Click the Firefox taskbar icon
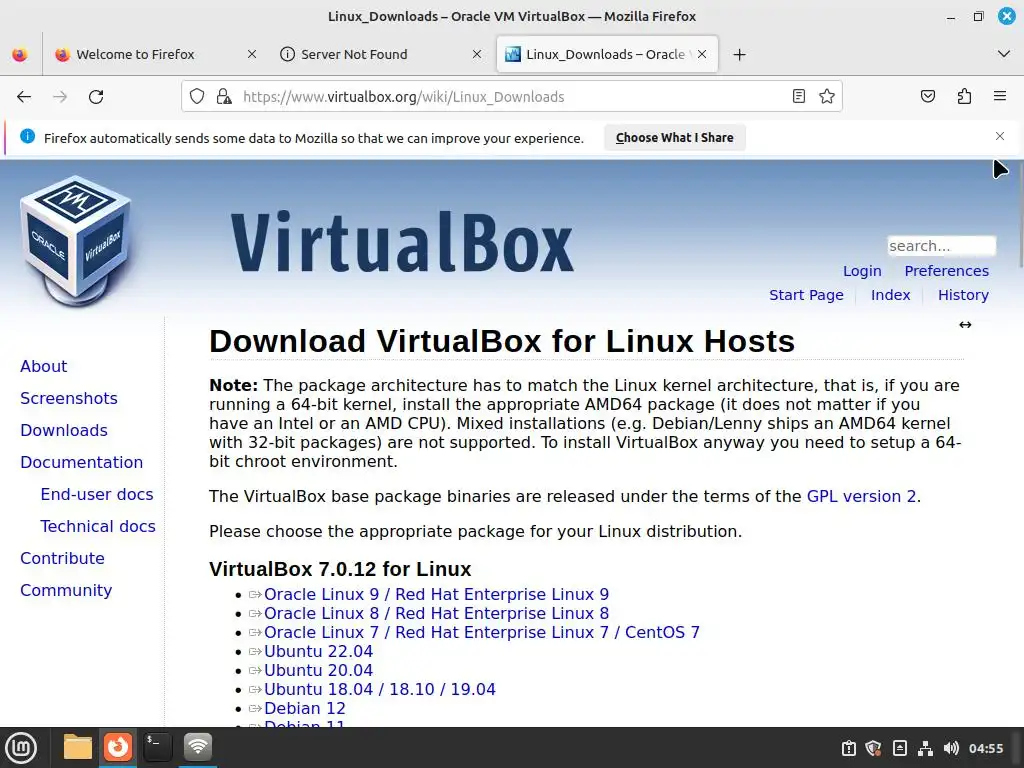The width and height of the screenshot is (1024, 768). [118, 747]
